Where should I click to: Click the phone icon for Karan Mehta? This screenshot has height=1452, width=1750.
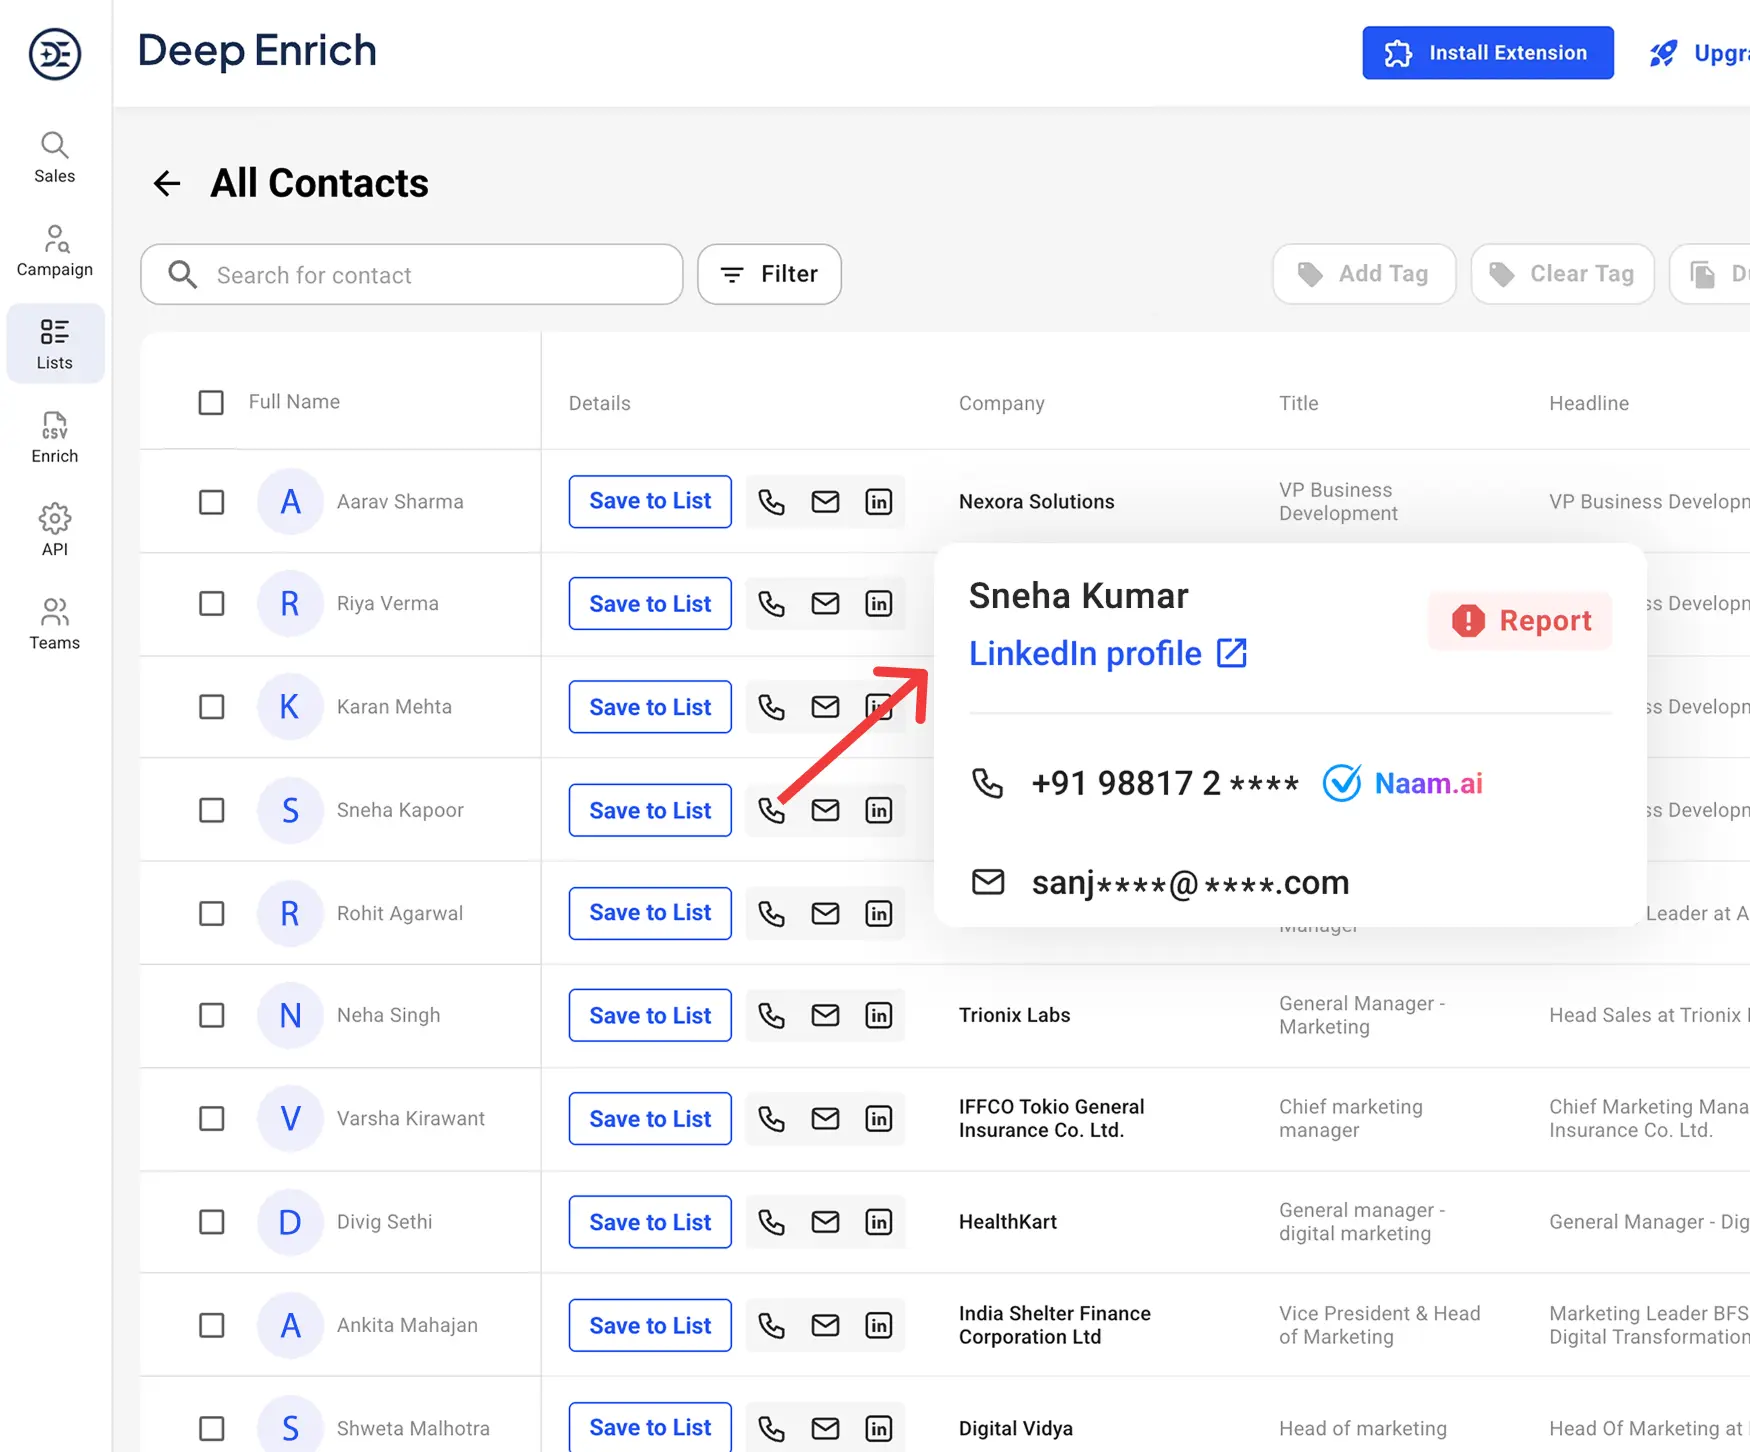[x=771, y=707]
